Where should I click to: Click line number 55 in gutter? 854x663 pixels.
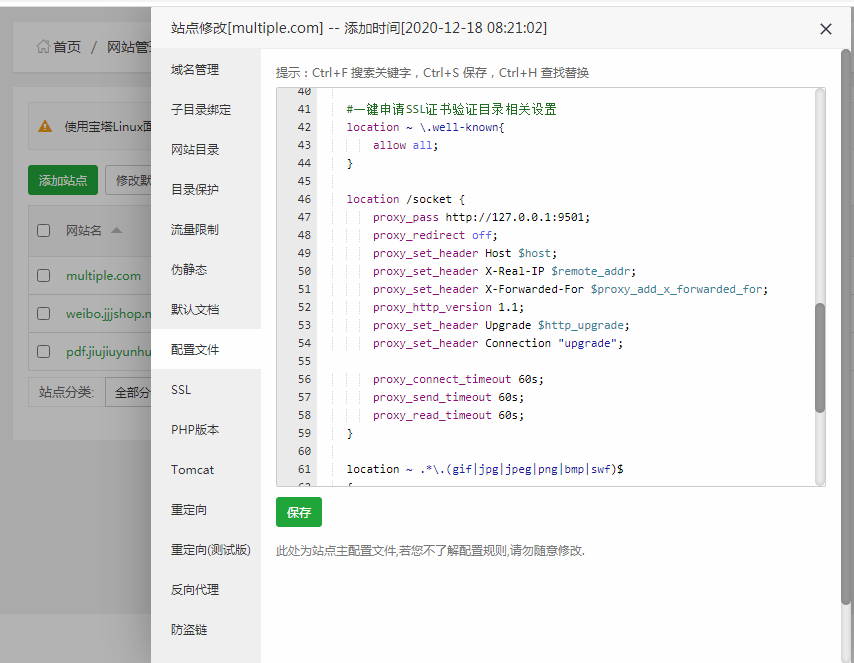(304, 361)
